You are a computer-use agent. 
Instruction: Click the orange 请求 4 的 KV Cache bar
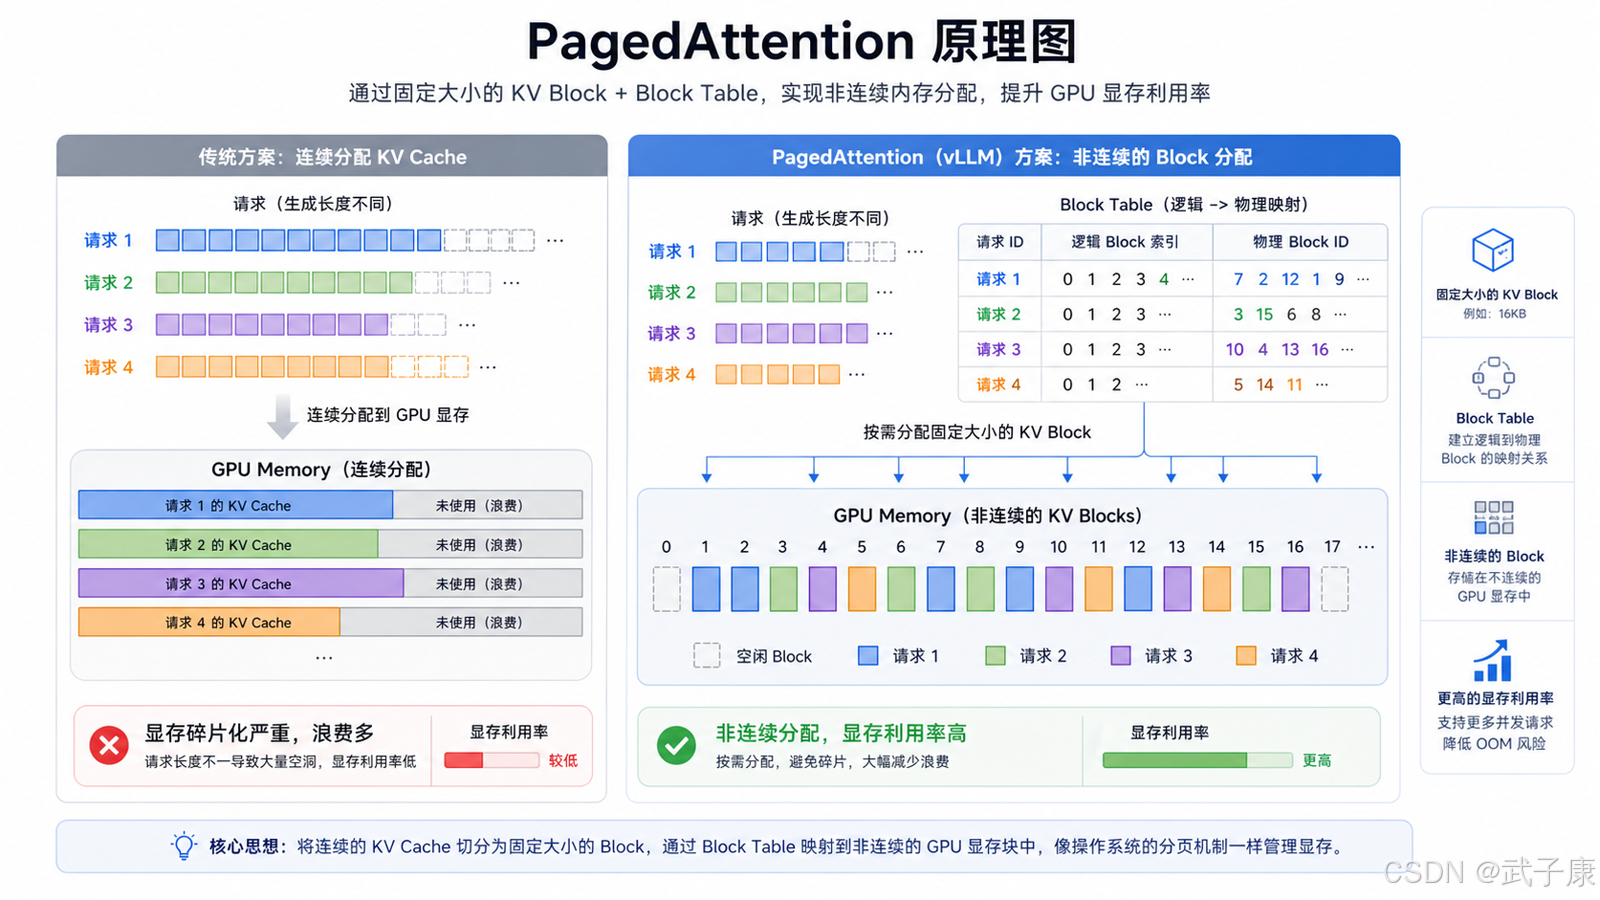click(x=209, y=622)
